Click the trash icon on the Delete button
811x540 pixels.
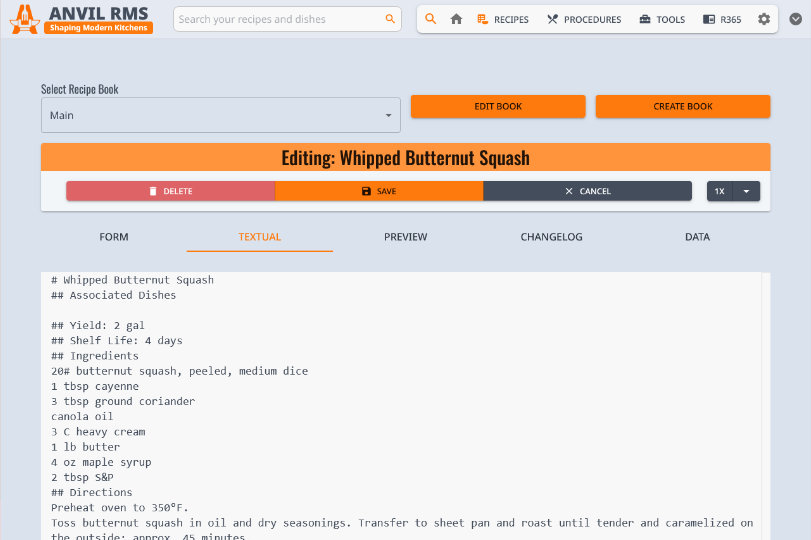point(152,191)
